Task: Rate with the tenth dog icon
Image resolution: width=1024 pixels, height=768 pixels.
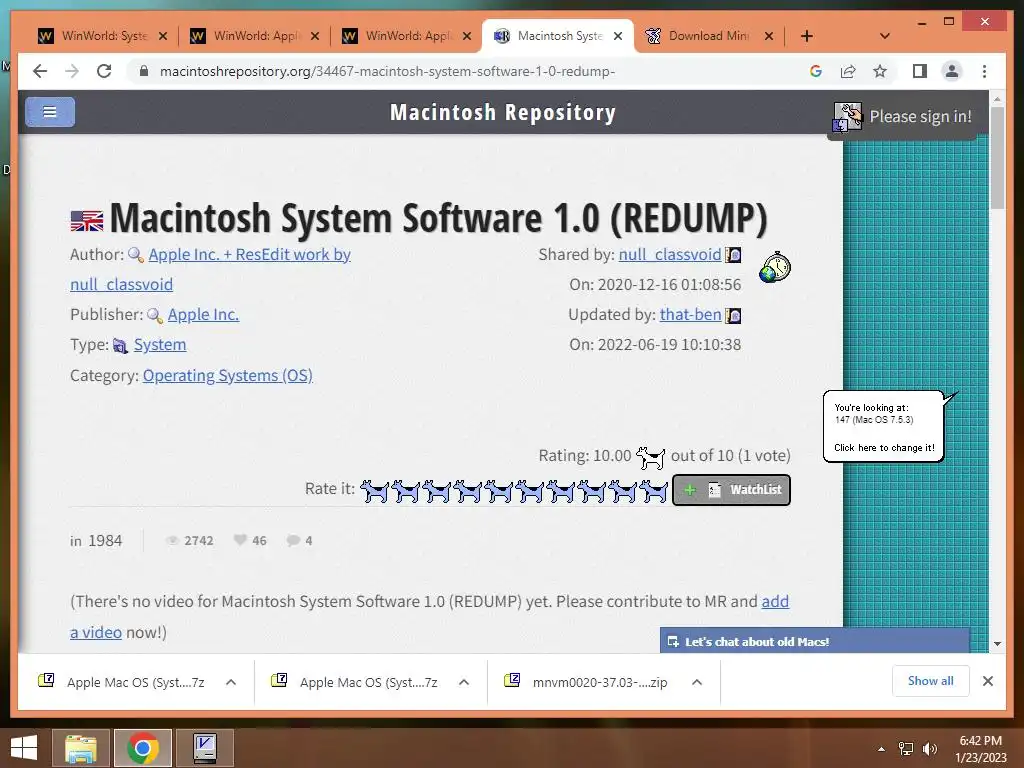Action: tap(653, 490)
